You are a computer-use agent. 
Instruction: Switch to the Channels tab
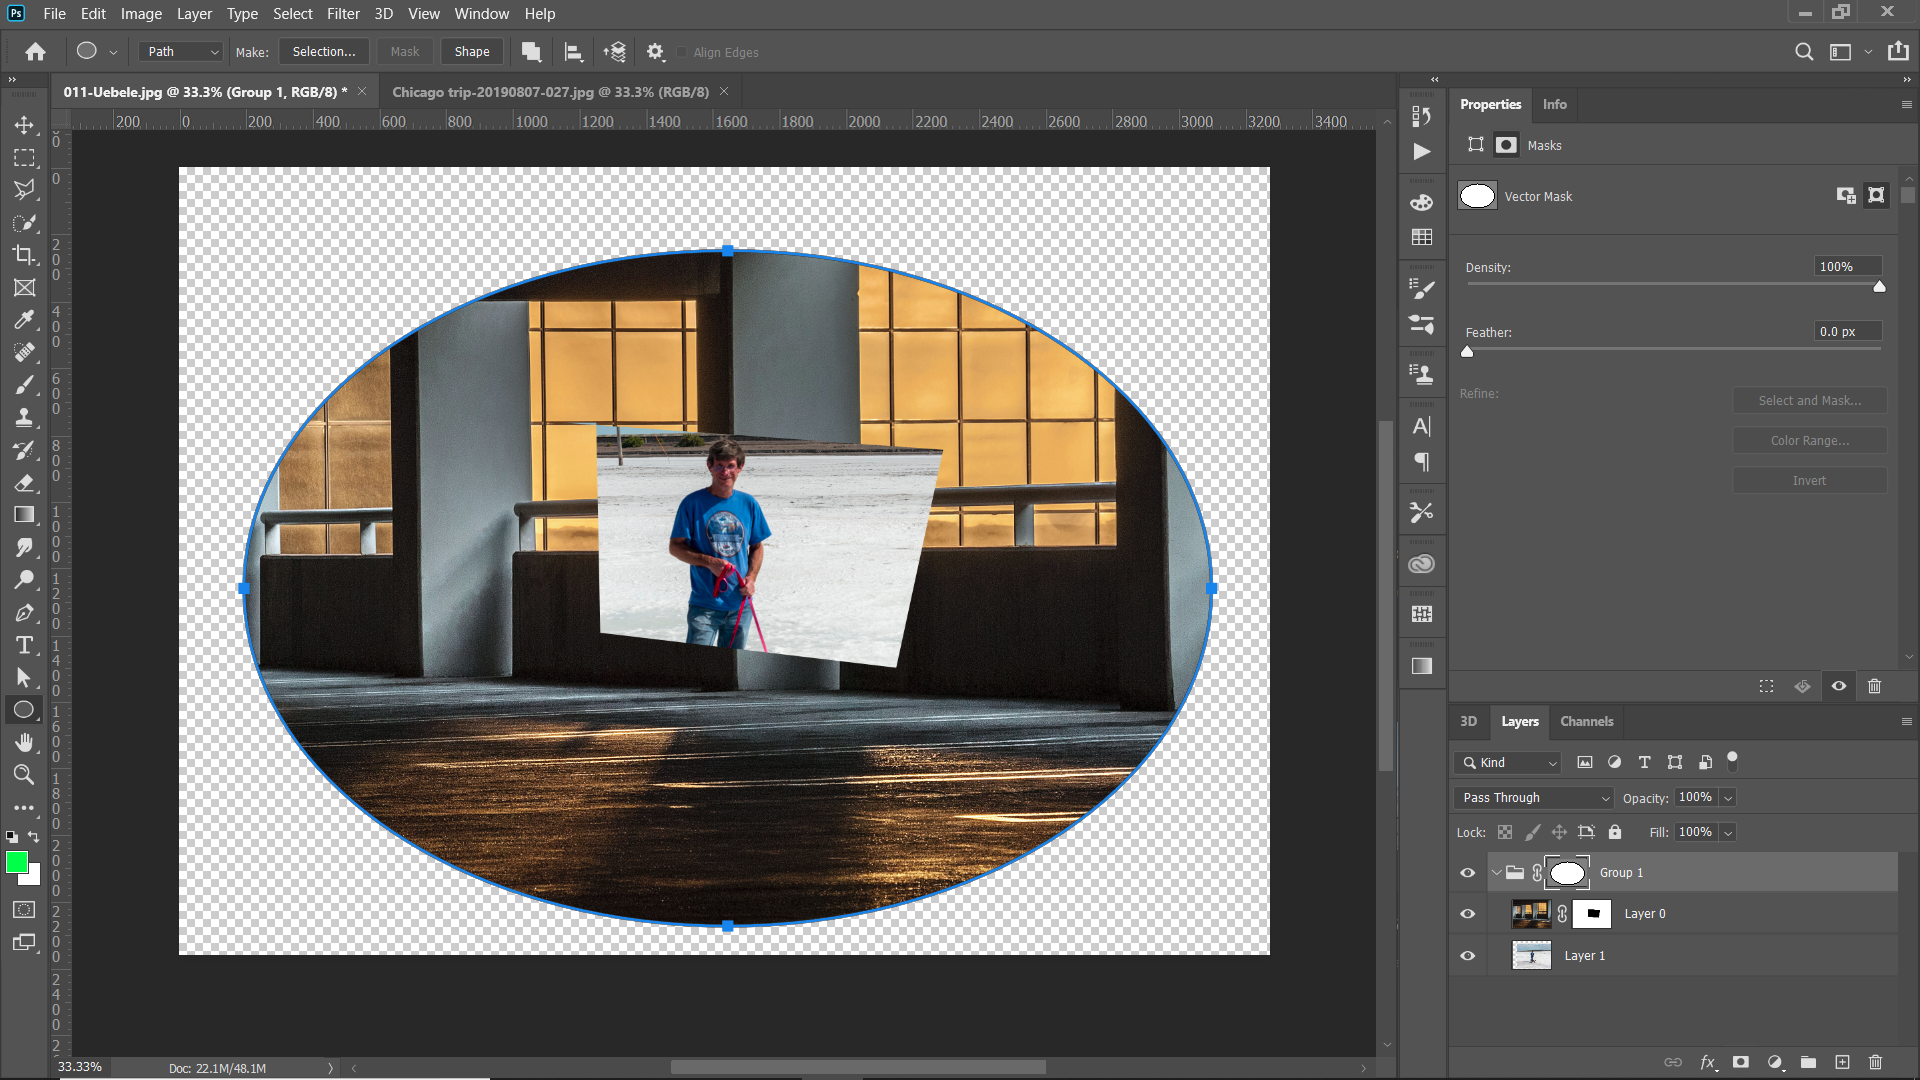(x=1586, y=722)
